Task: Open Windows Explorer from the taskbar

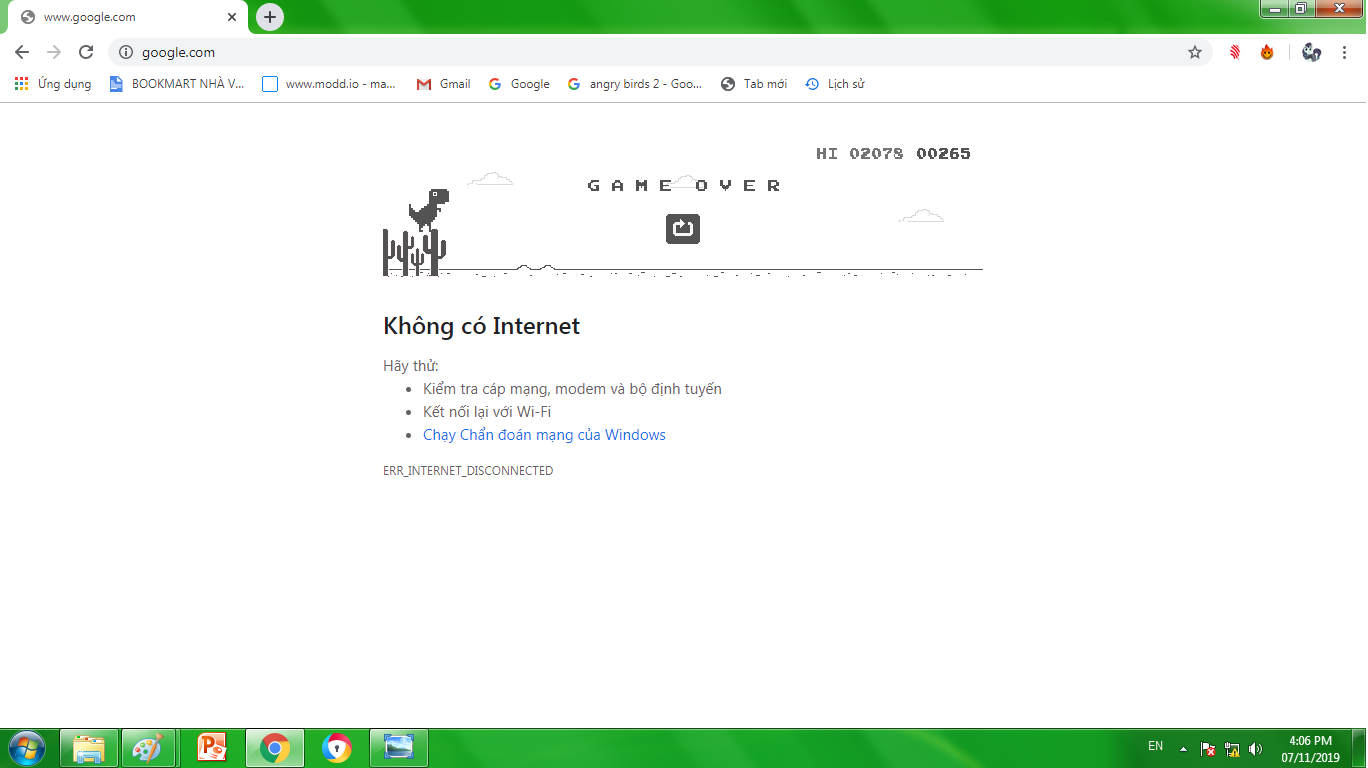Action: coord(89,748)
